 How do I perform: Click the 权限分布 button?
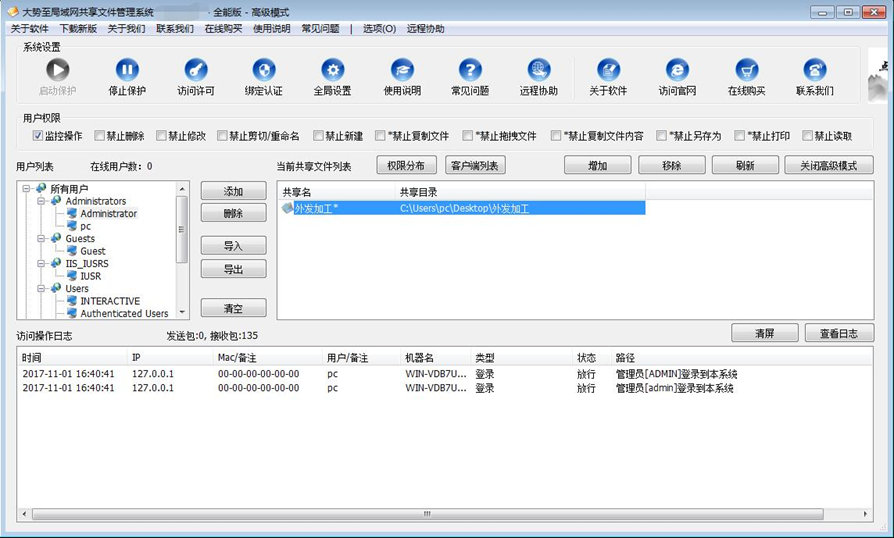point(407,165)
